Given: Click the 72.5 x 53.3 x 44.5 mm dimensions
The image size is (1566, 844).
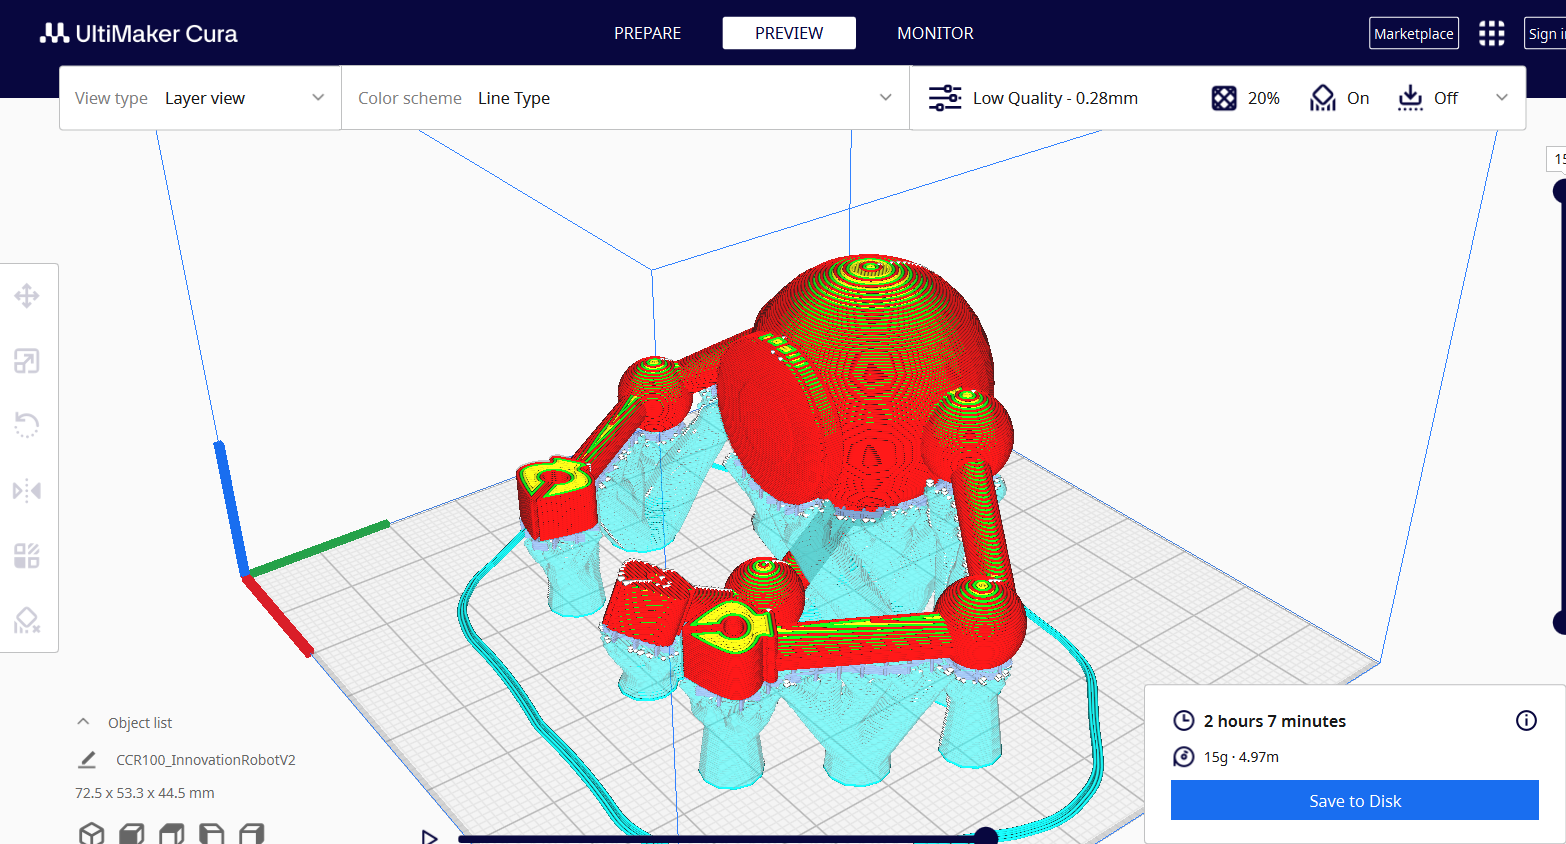Looking at the screenshot, I should pos(145,793).
